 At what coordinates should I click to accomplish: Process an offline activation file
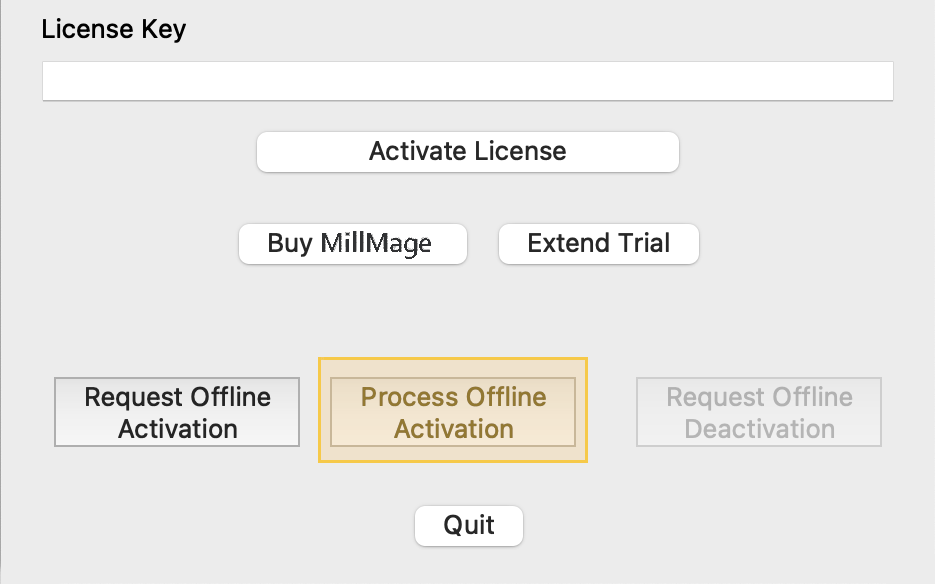coord(453,412)
